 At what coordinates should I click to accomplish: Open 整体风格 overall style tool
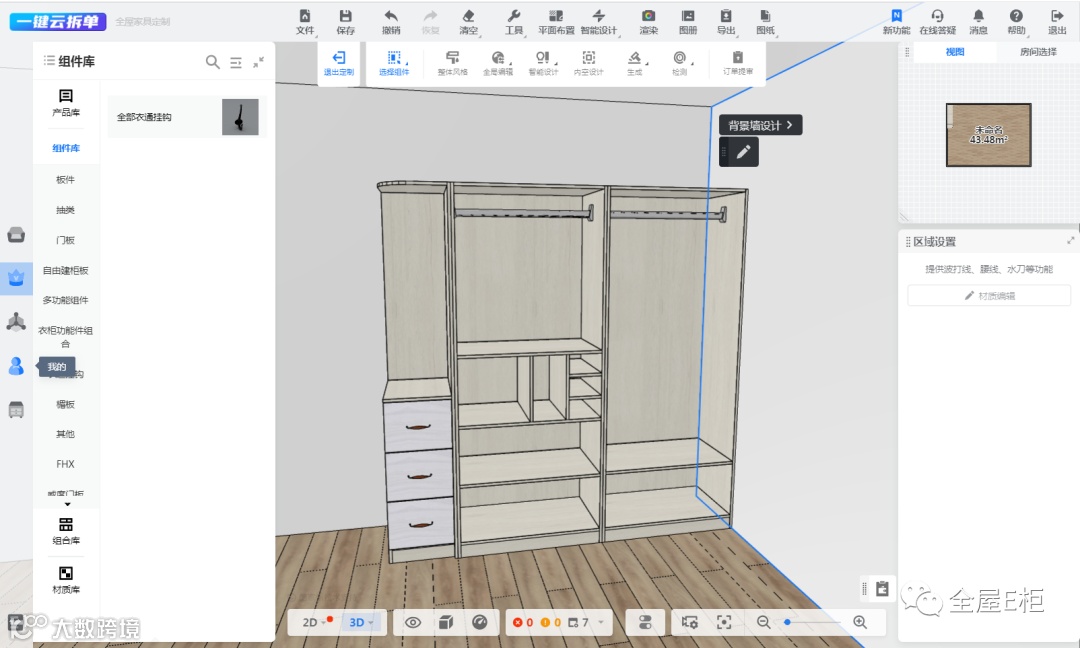(x=453, y=63)
